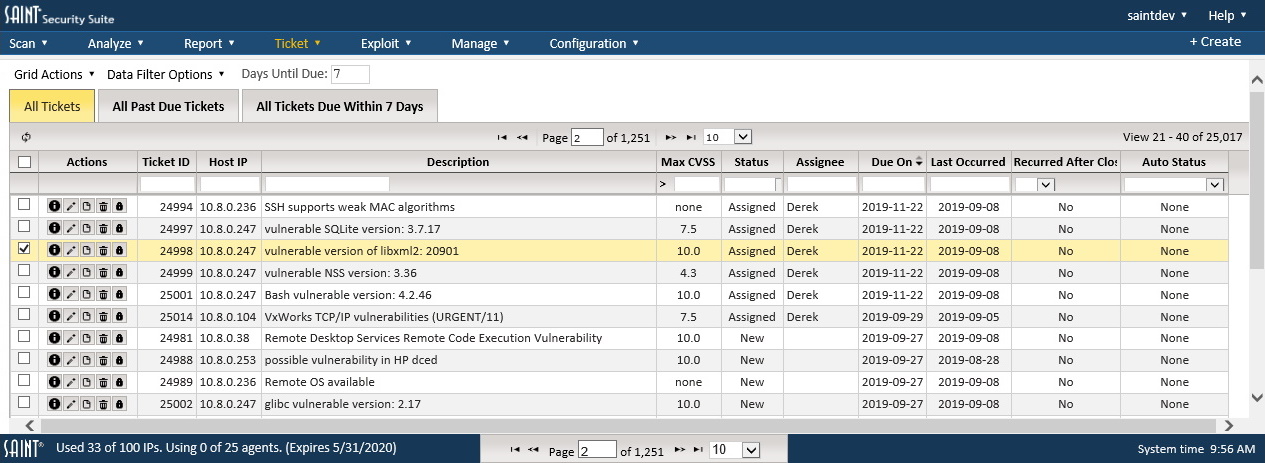1265x463 pixels.
Task: Edit ticket 24994 with the pencil icon
Action: 71,207
